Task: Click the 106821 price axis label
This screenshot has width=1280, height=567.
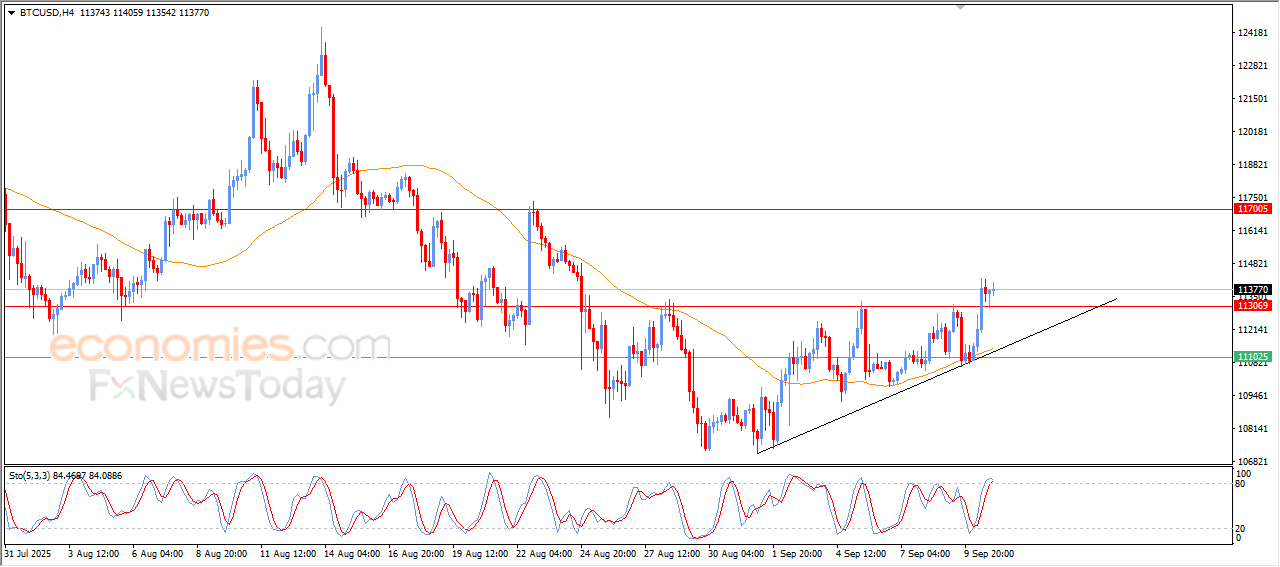Action: pyautogui.click(x=1254, y=462)
